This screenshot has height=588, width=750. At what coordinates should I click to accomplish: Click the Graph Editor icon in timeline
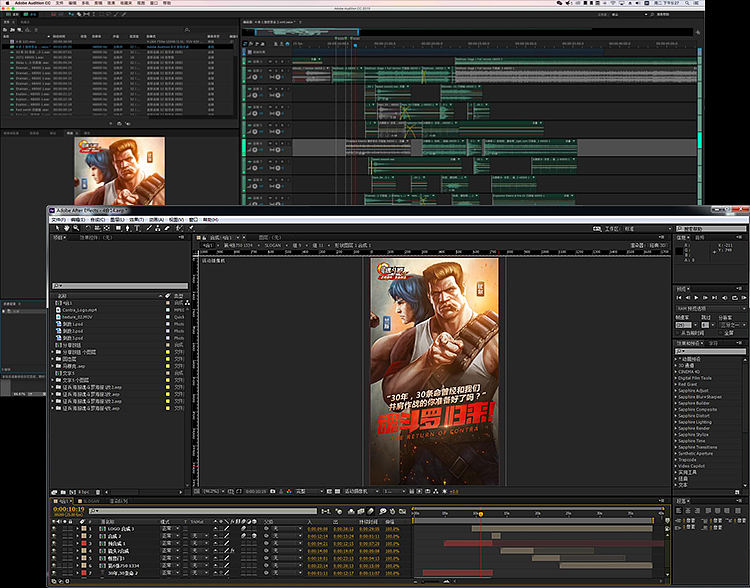pos(403,511)
